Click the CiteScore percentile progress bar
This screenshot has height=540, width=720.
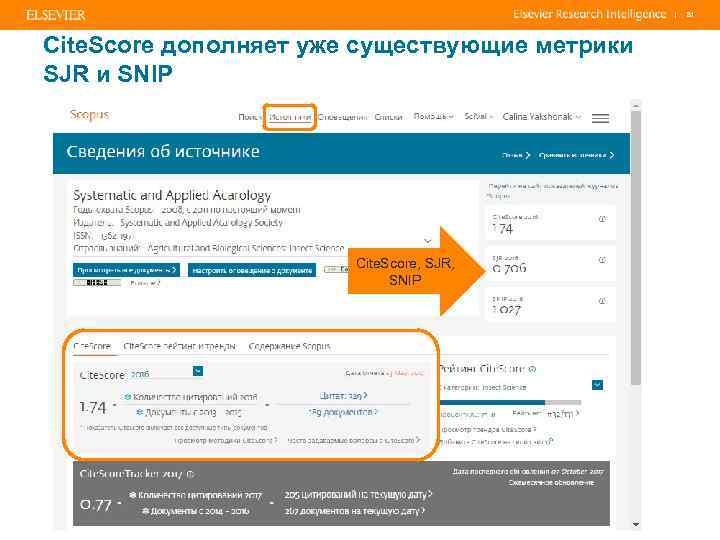[x=510, y=402]
